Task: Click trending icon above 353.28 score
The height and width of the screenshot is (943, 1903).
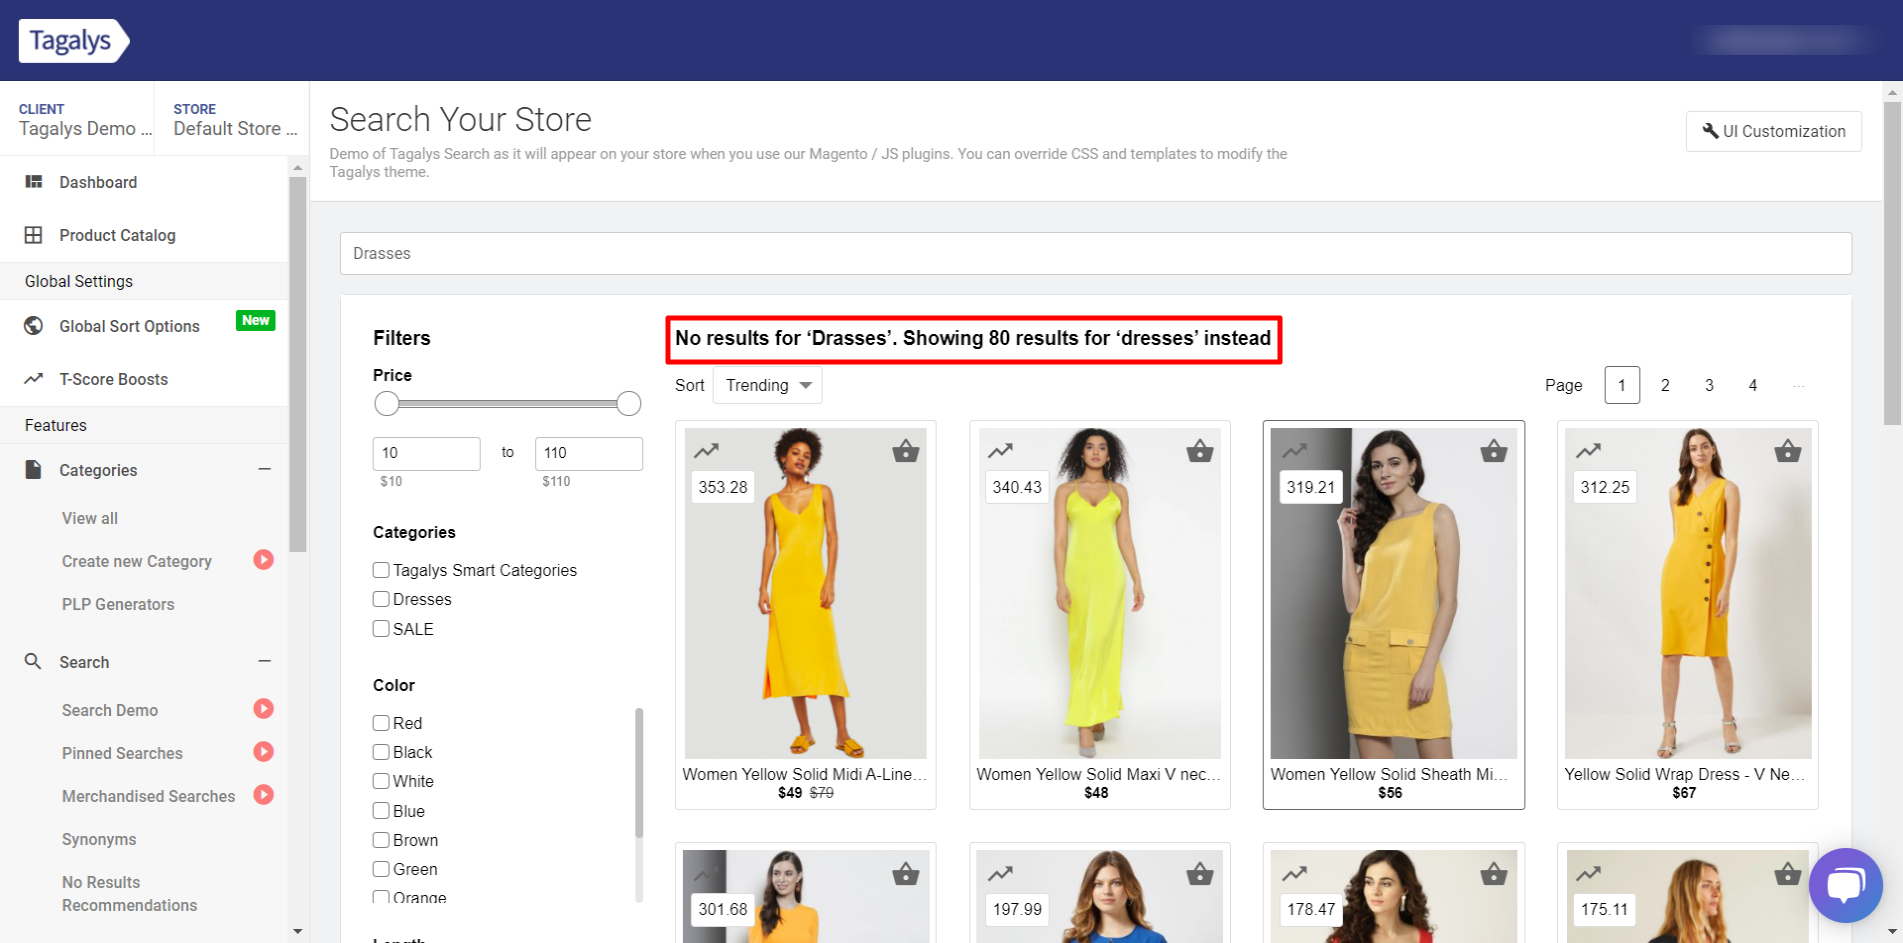Action: point(707,451)
